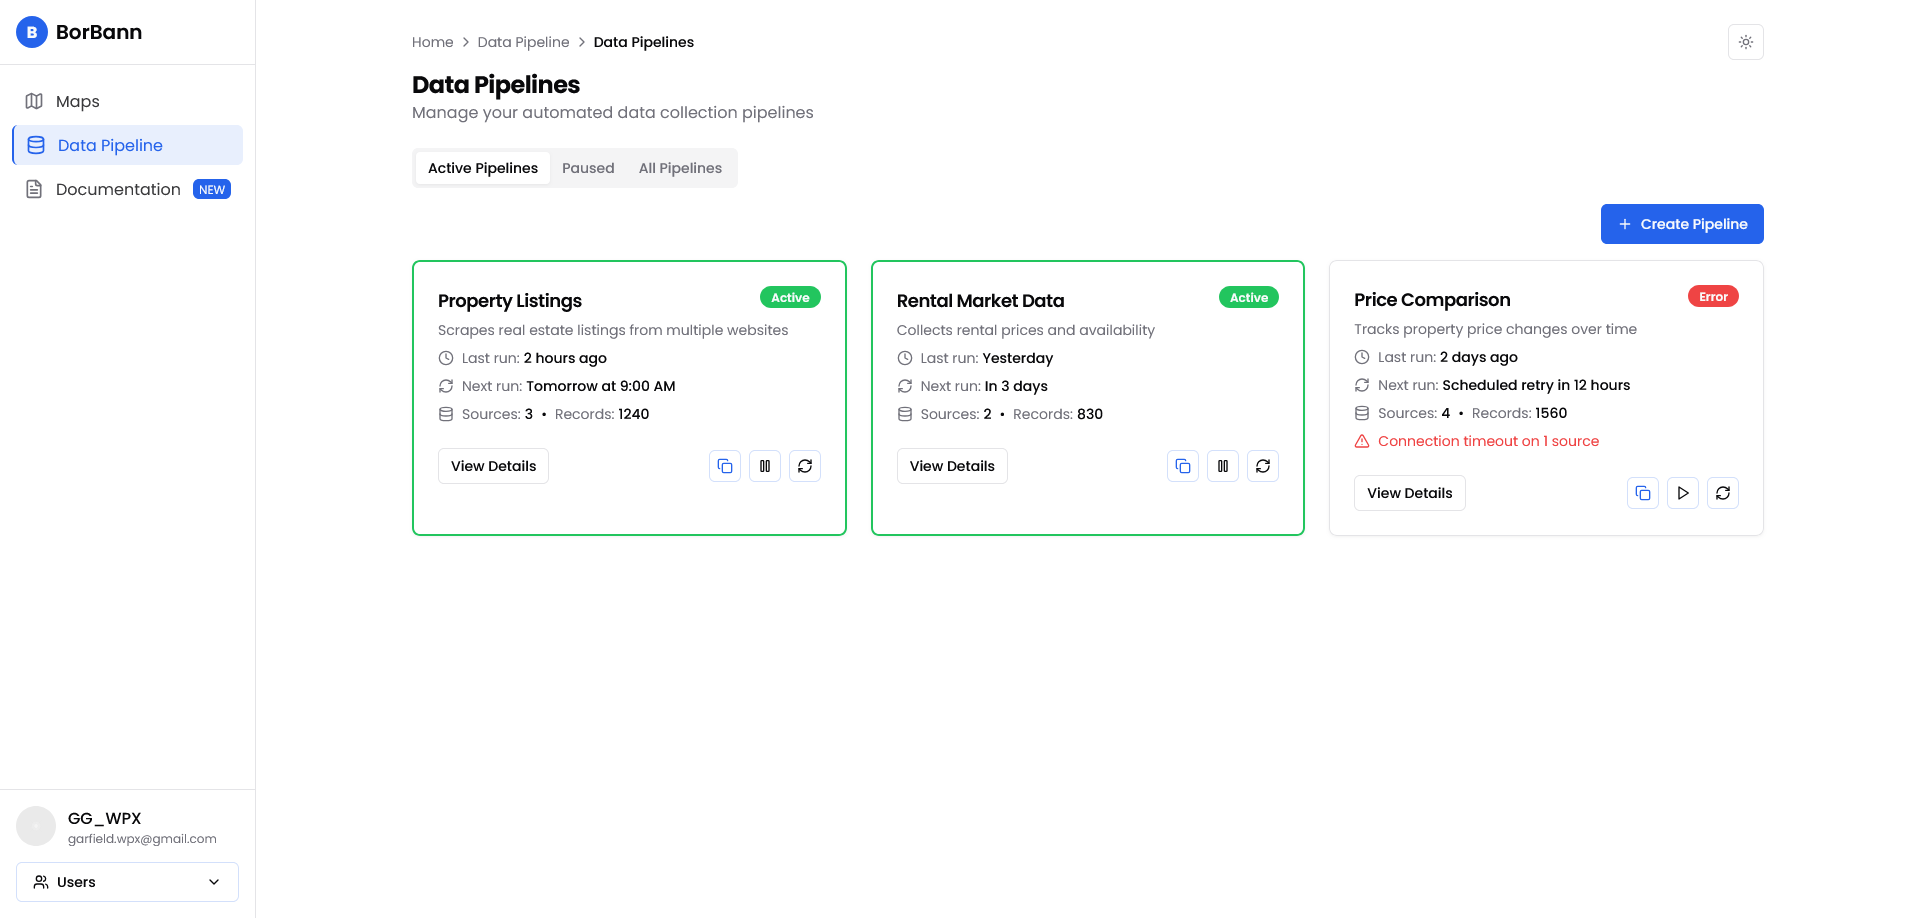Start the Price Comparison pipeline with play icon
The height and width of the screenshot is (918, 1919).
click(1682, 493)
